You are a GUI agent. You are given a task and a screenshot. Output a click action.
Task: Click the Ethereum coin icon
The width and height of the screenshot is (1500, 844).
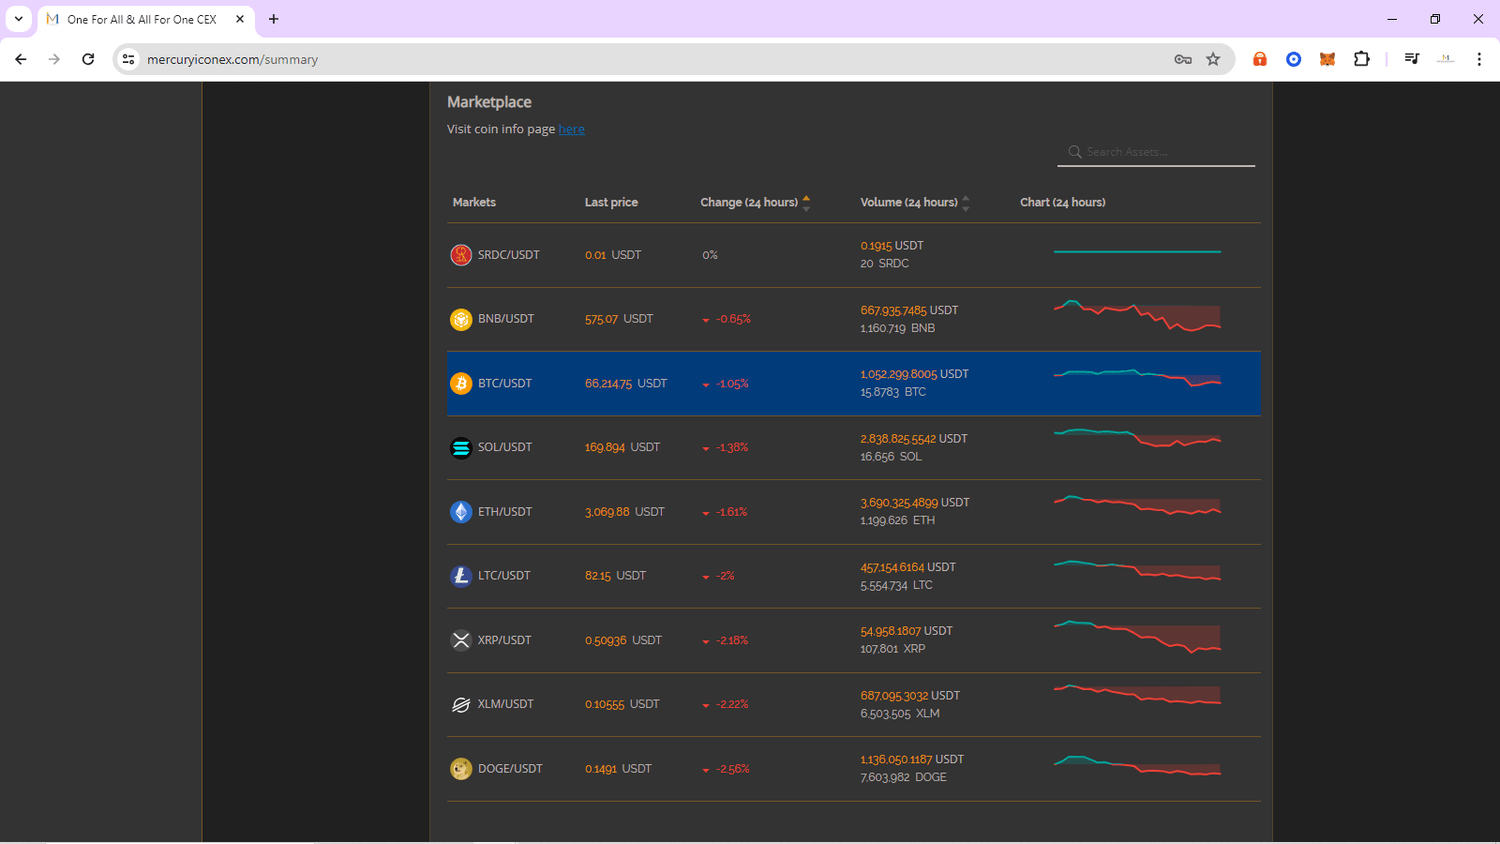click(x=461, y=512)
